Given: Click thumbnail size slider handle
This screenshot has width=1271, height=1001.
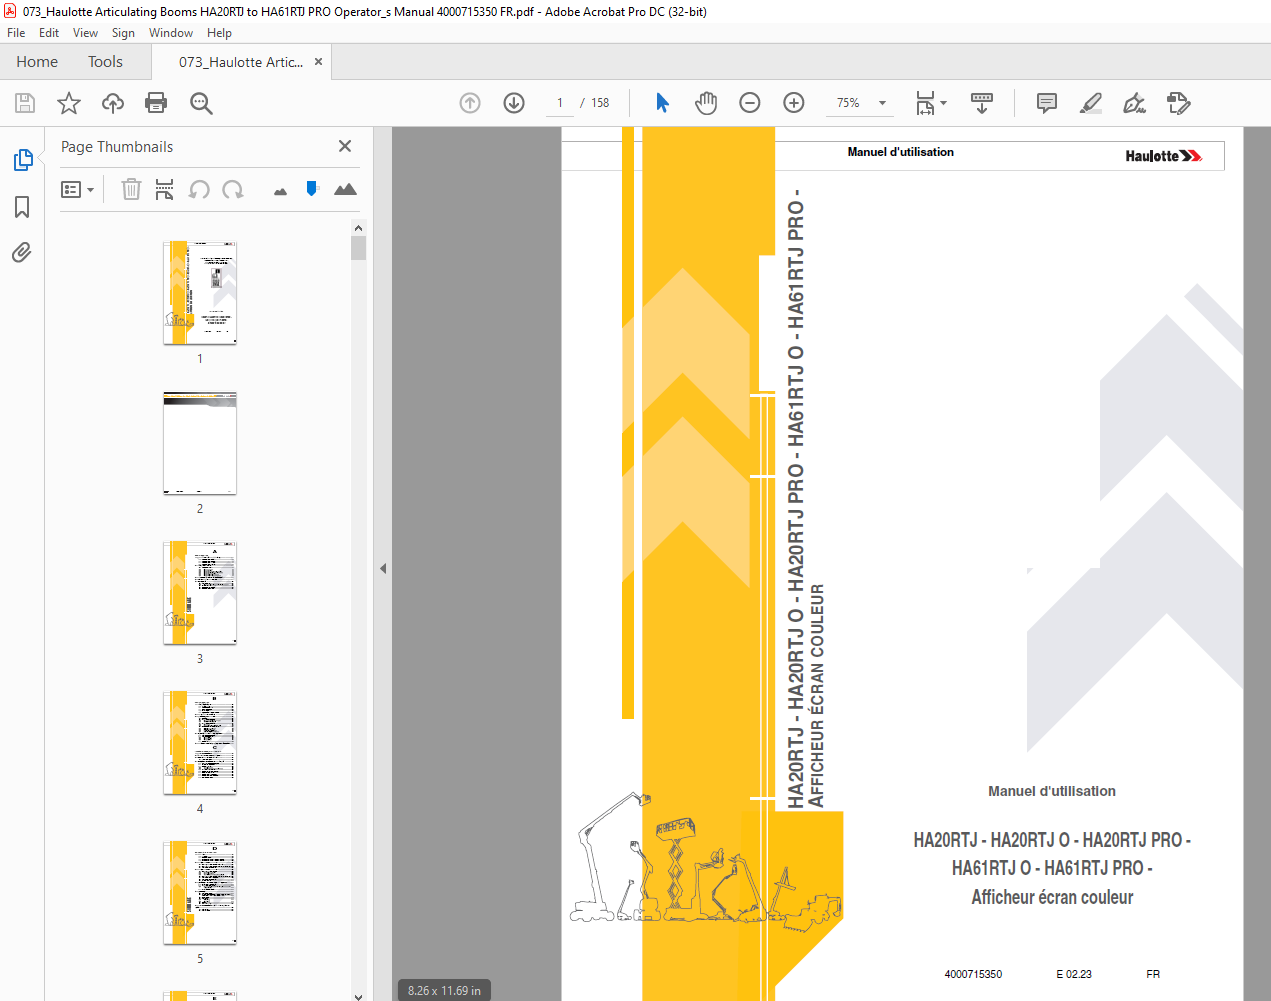Looking at the screenshot, I should (x=312, y=188).
